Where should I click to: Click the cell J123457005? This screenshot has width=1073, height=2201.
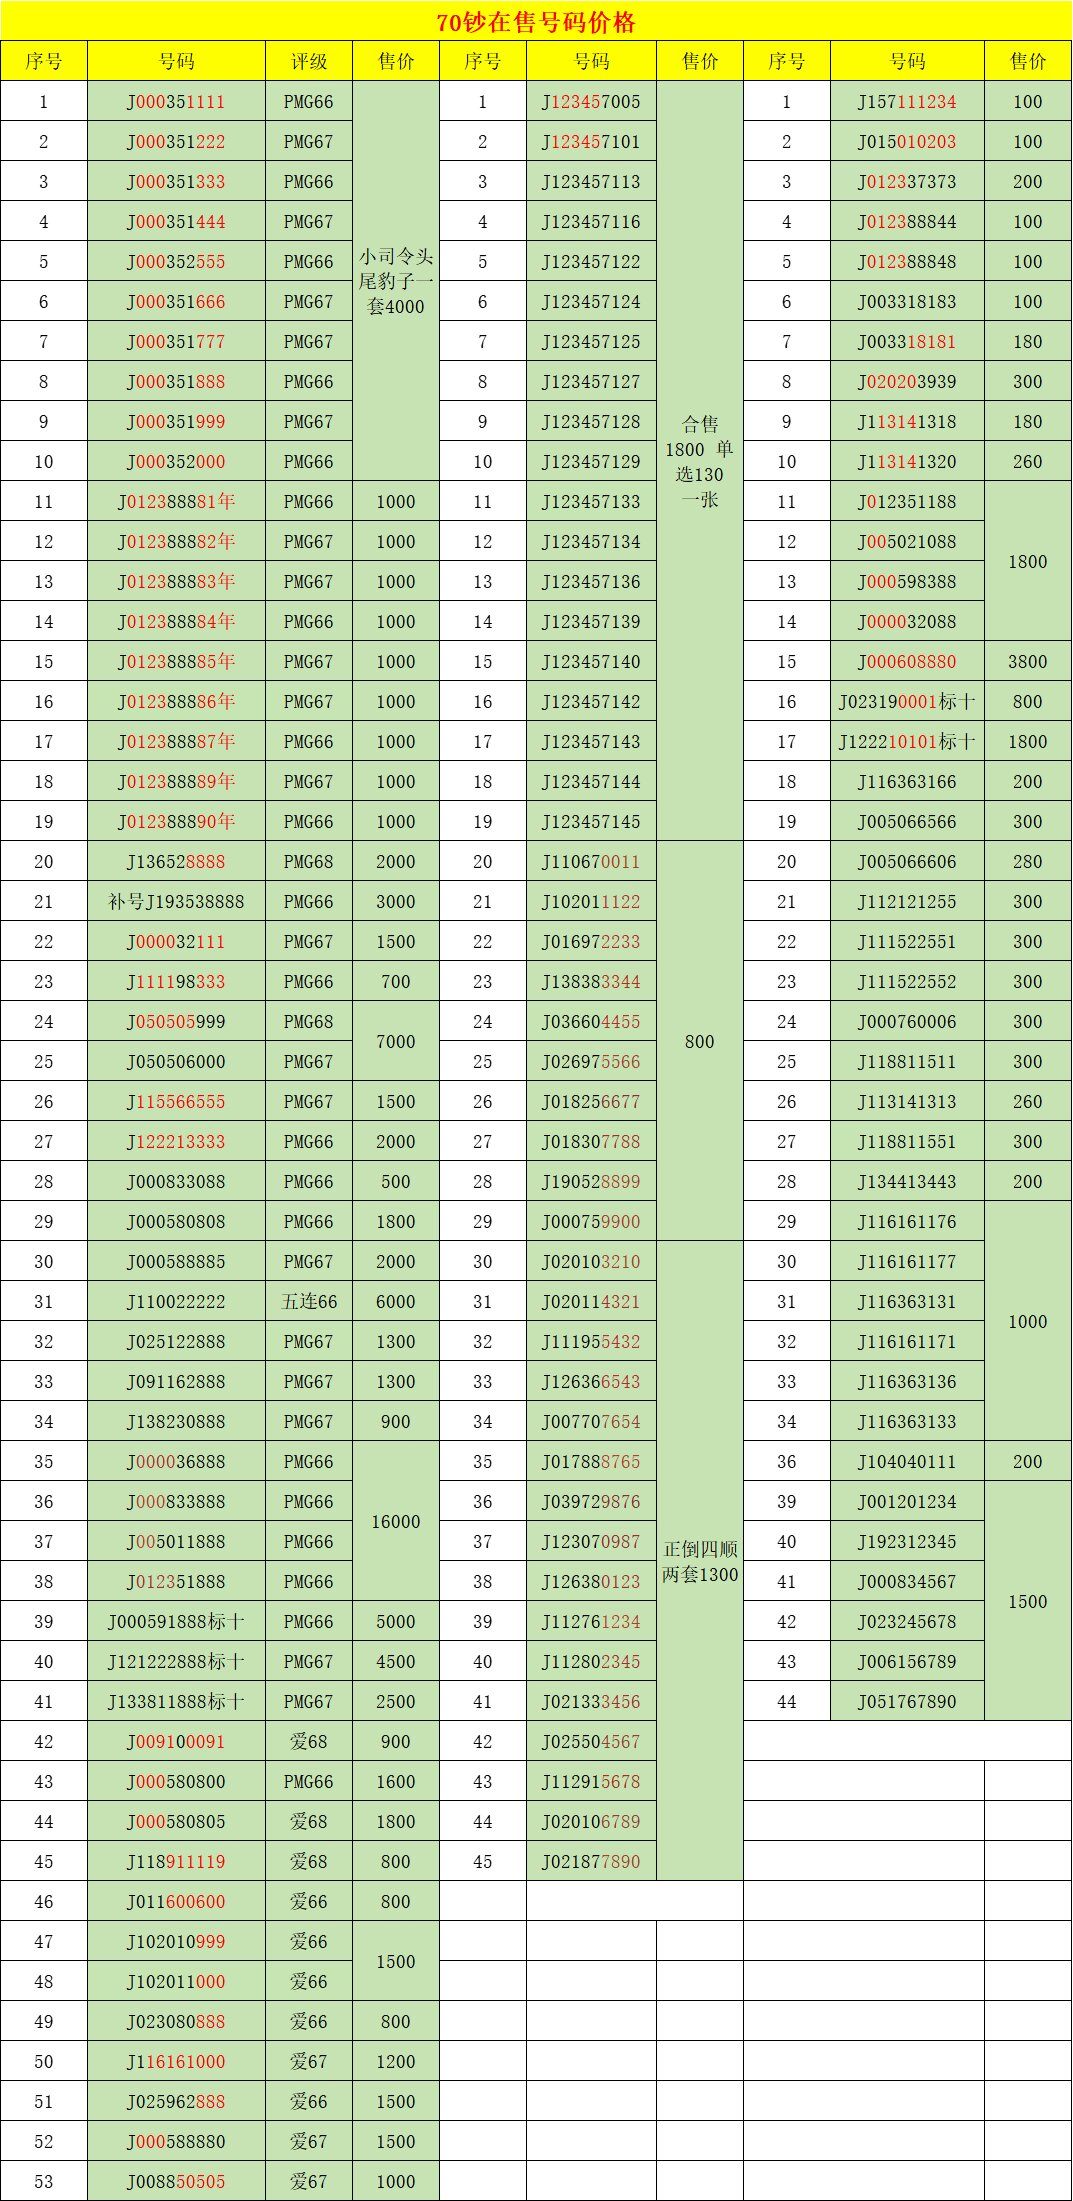[x=591, y=102]
